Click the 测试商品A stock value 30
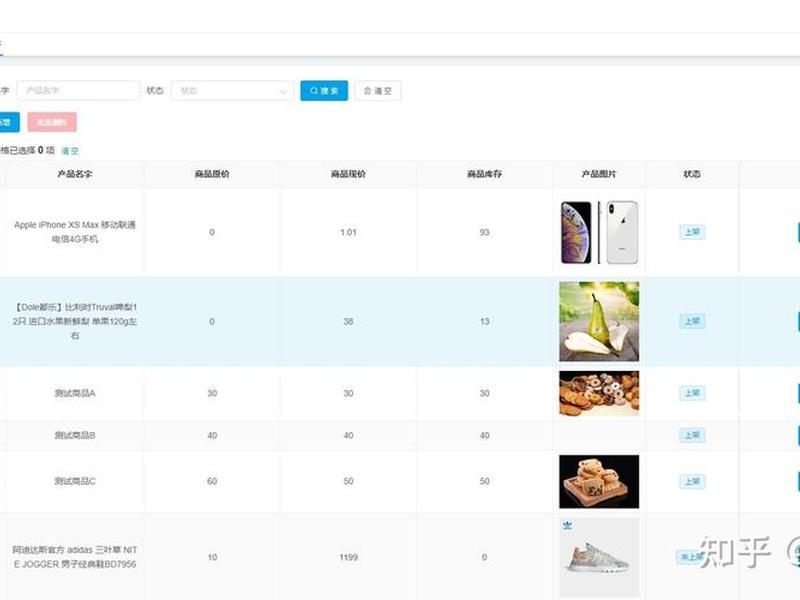Screen dimensions: 800x600 [x=484, y=393]
